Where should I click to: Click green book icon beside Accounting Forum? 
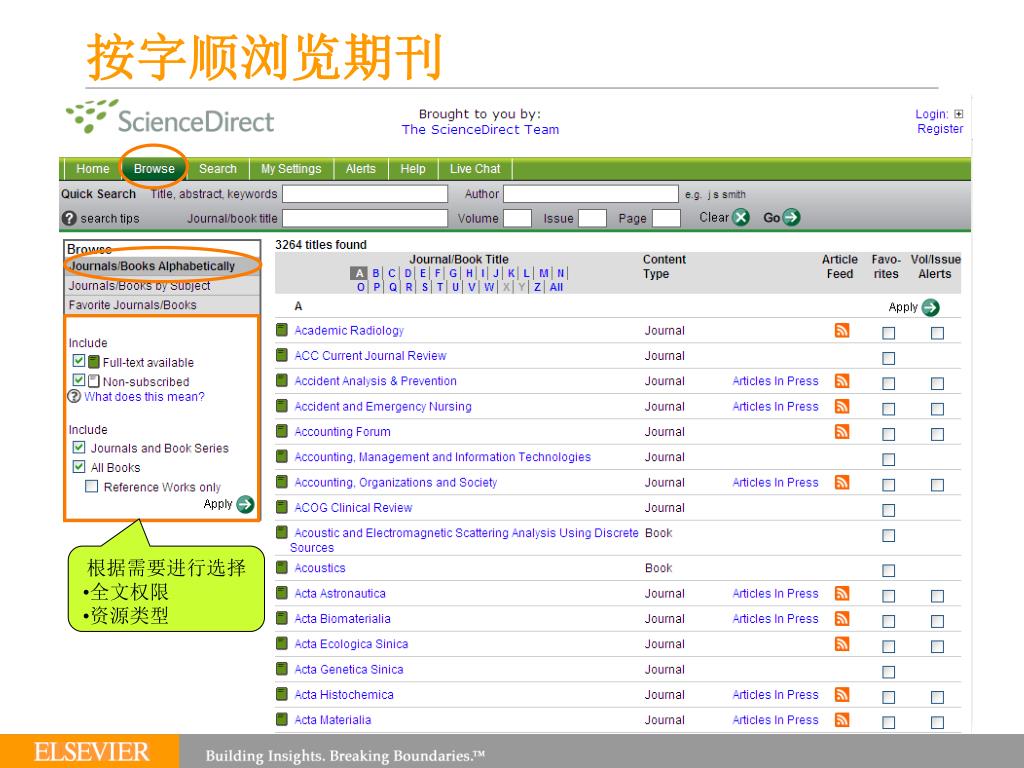pyautogui.click(x=282, y=430)
